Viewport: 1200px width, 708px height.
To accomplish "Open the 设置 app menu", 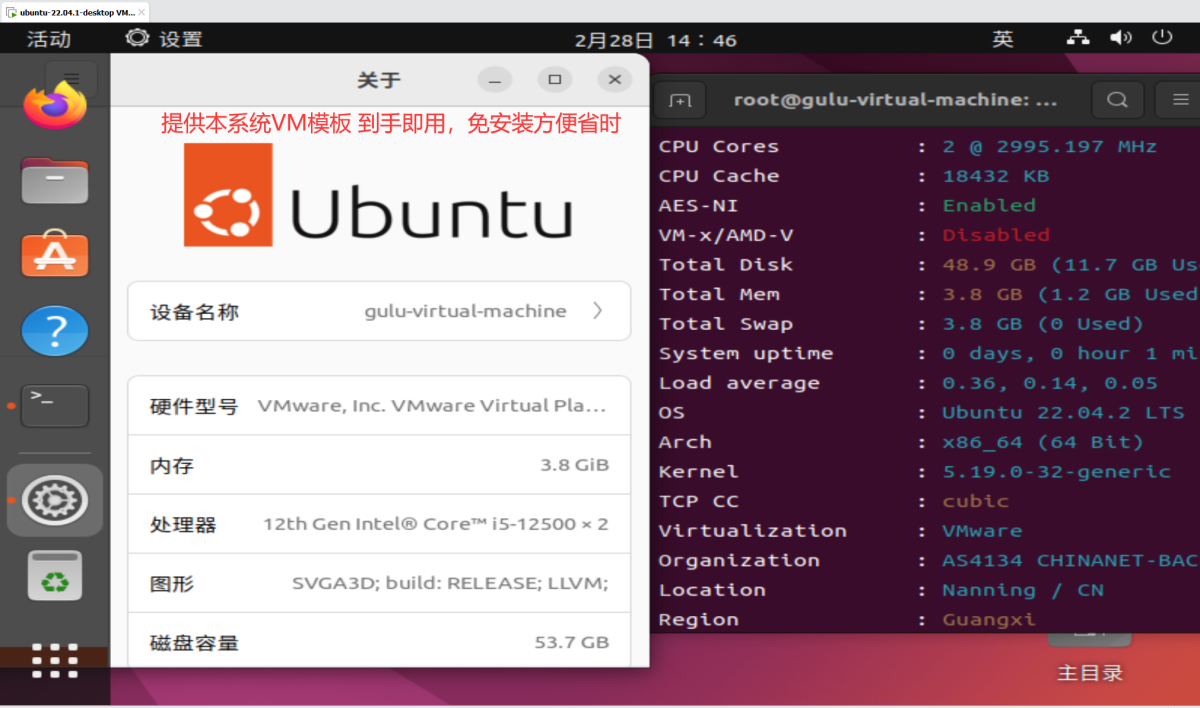I will tap(164, 39).
